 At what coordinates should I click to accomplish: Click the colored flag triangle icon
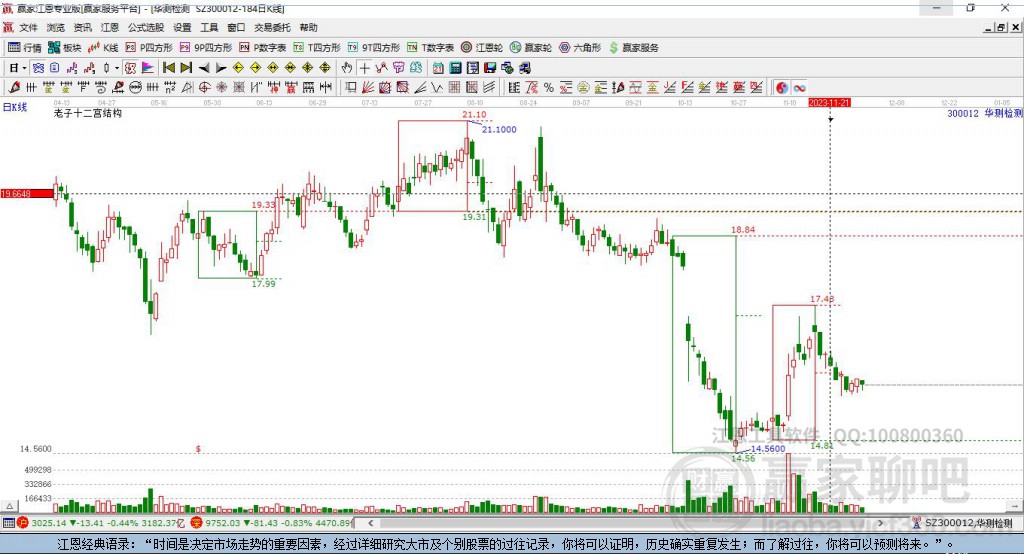pos(148,68)
